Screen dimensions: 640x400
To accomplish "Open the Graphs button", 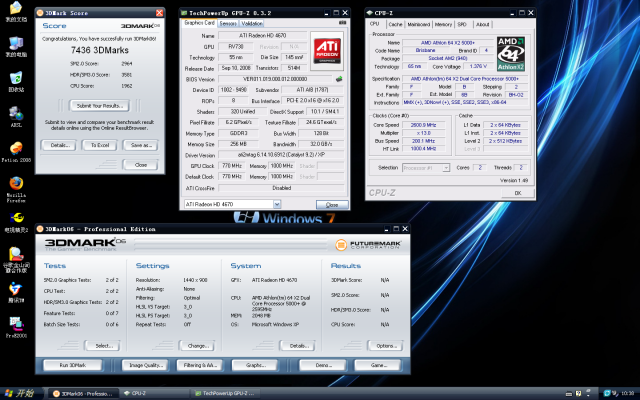I will click(256, 365).
